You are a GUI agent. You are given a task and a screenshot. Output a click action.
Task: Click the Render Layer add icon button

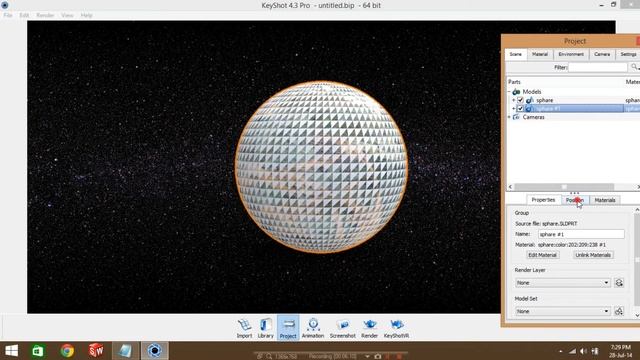pyautogui.click(x=619, y=282)
